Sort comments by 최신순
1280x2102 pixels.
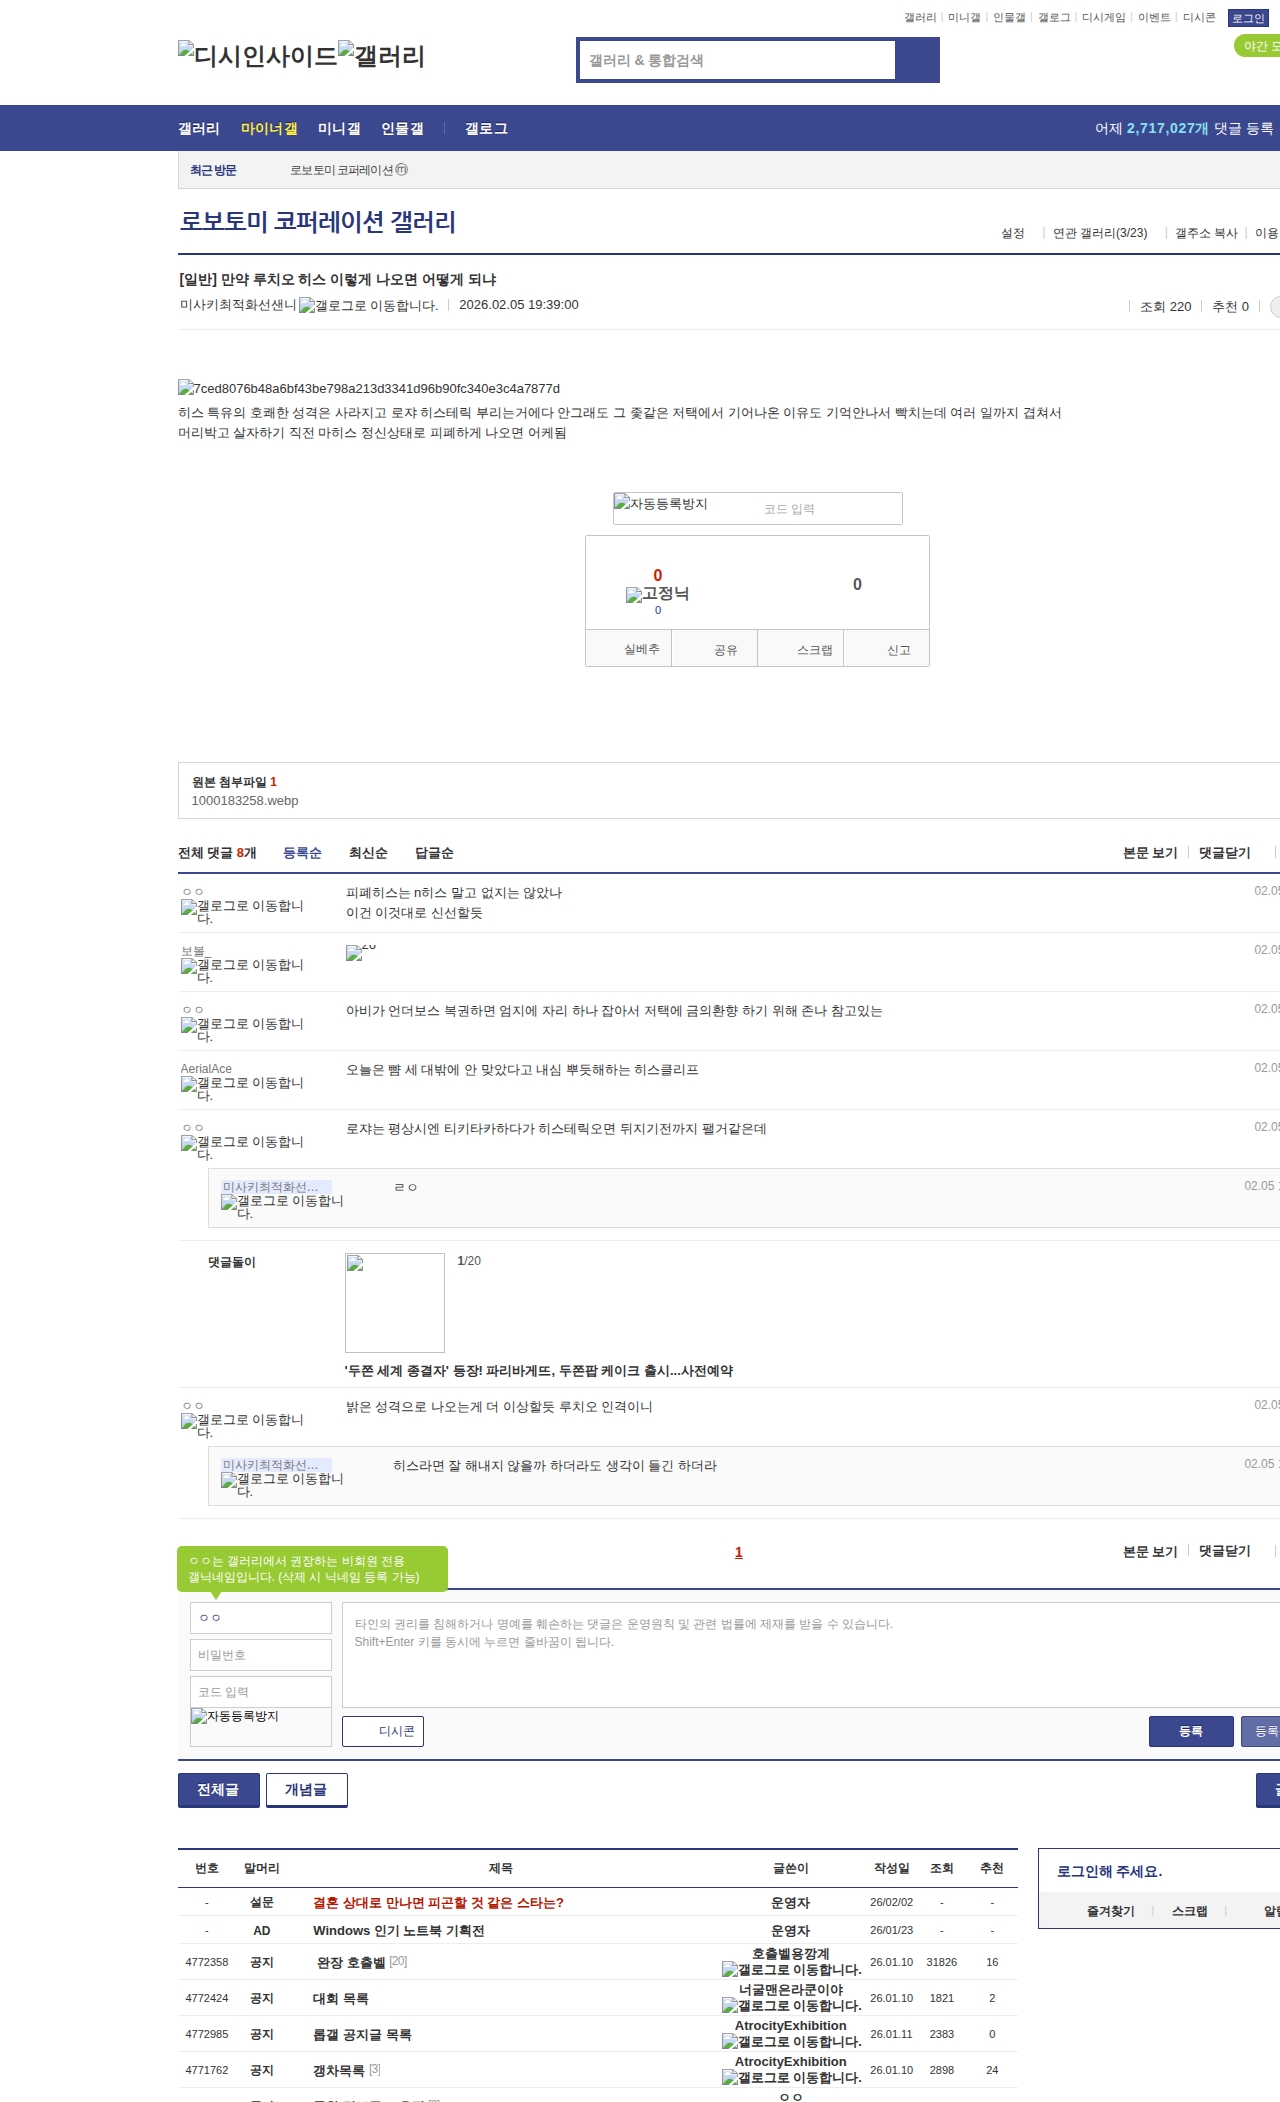pos(368,853)
